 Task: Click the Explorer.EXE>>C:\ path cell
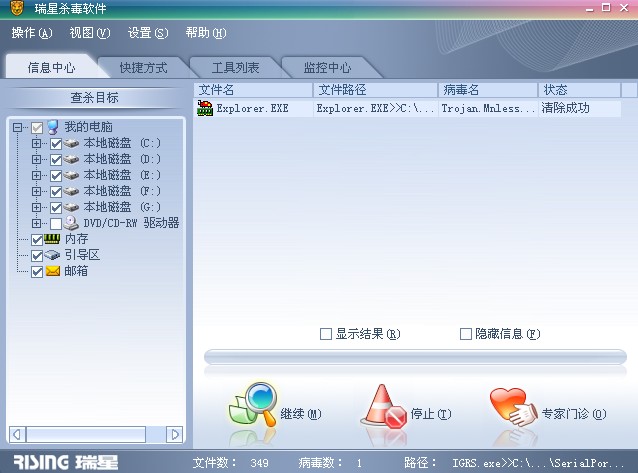point(376,108)
